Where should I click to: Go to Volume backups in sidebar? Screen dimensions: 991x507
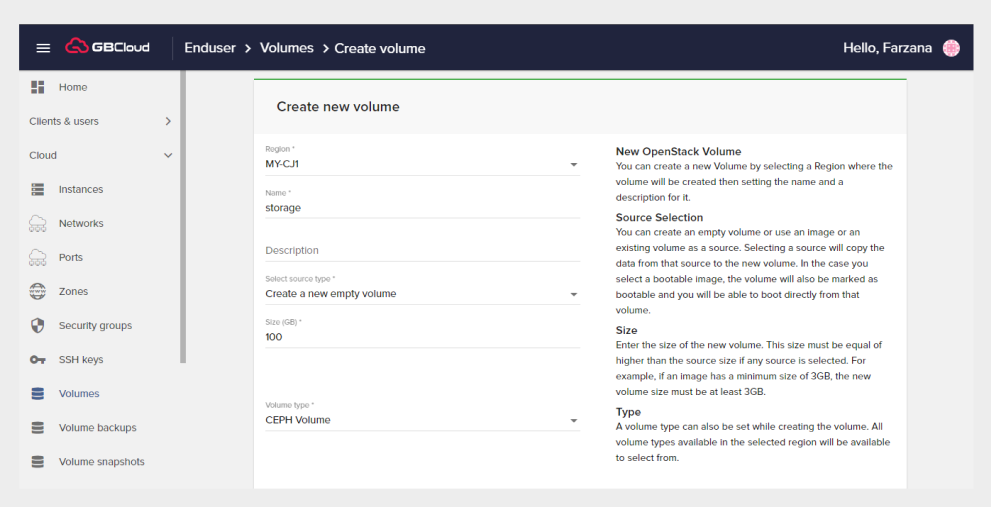[97, 427]
